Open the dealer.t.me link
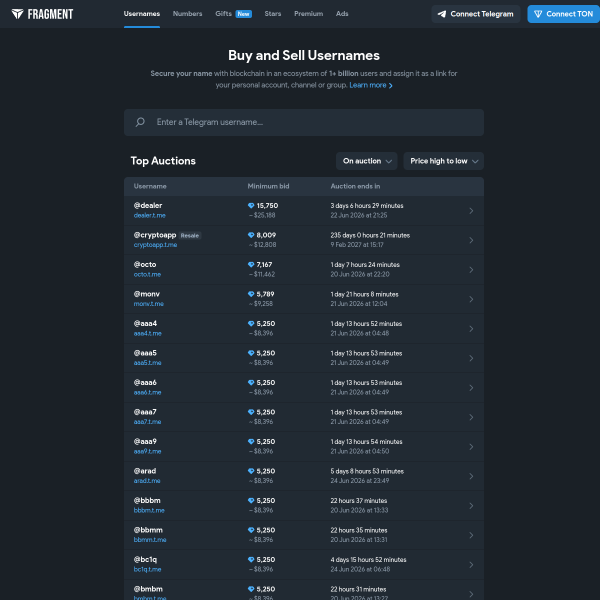This screenshot has width=600, height=600. [x=150, y=215]
